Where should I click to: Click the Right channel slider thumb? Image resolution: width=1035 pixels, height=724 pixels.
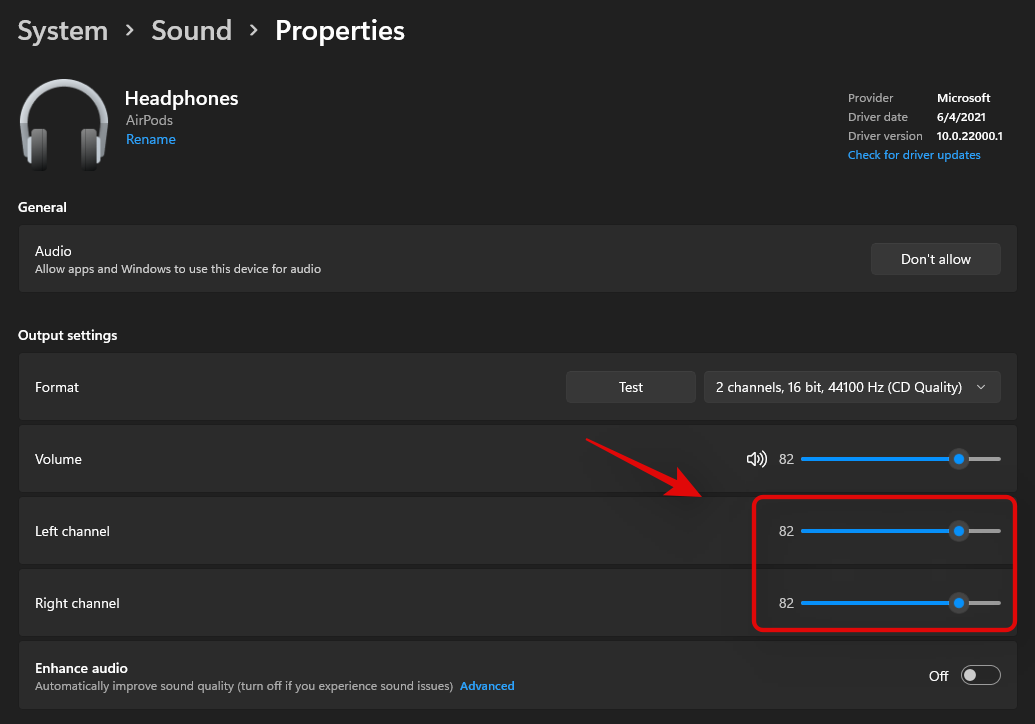959,603
